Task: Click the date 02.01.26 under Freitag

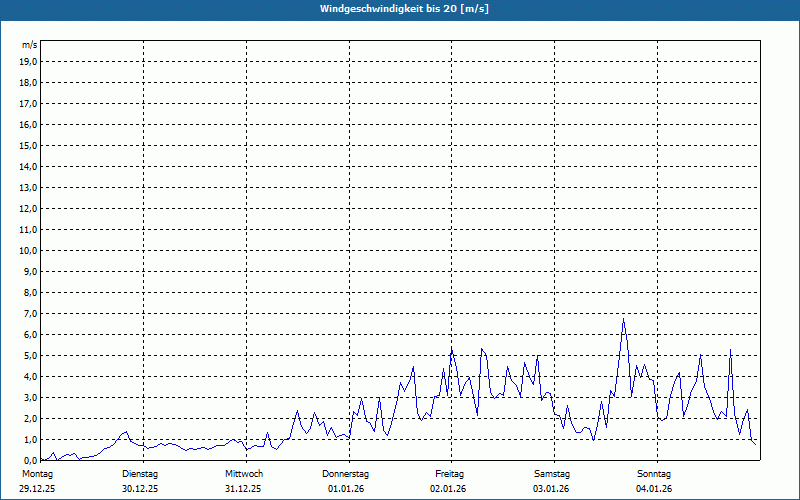Action: pos(449,489)
